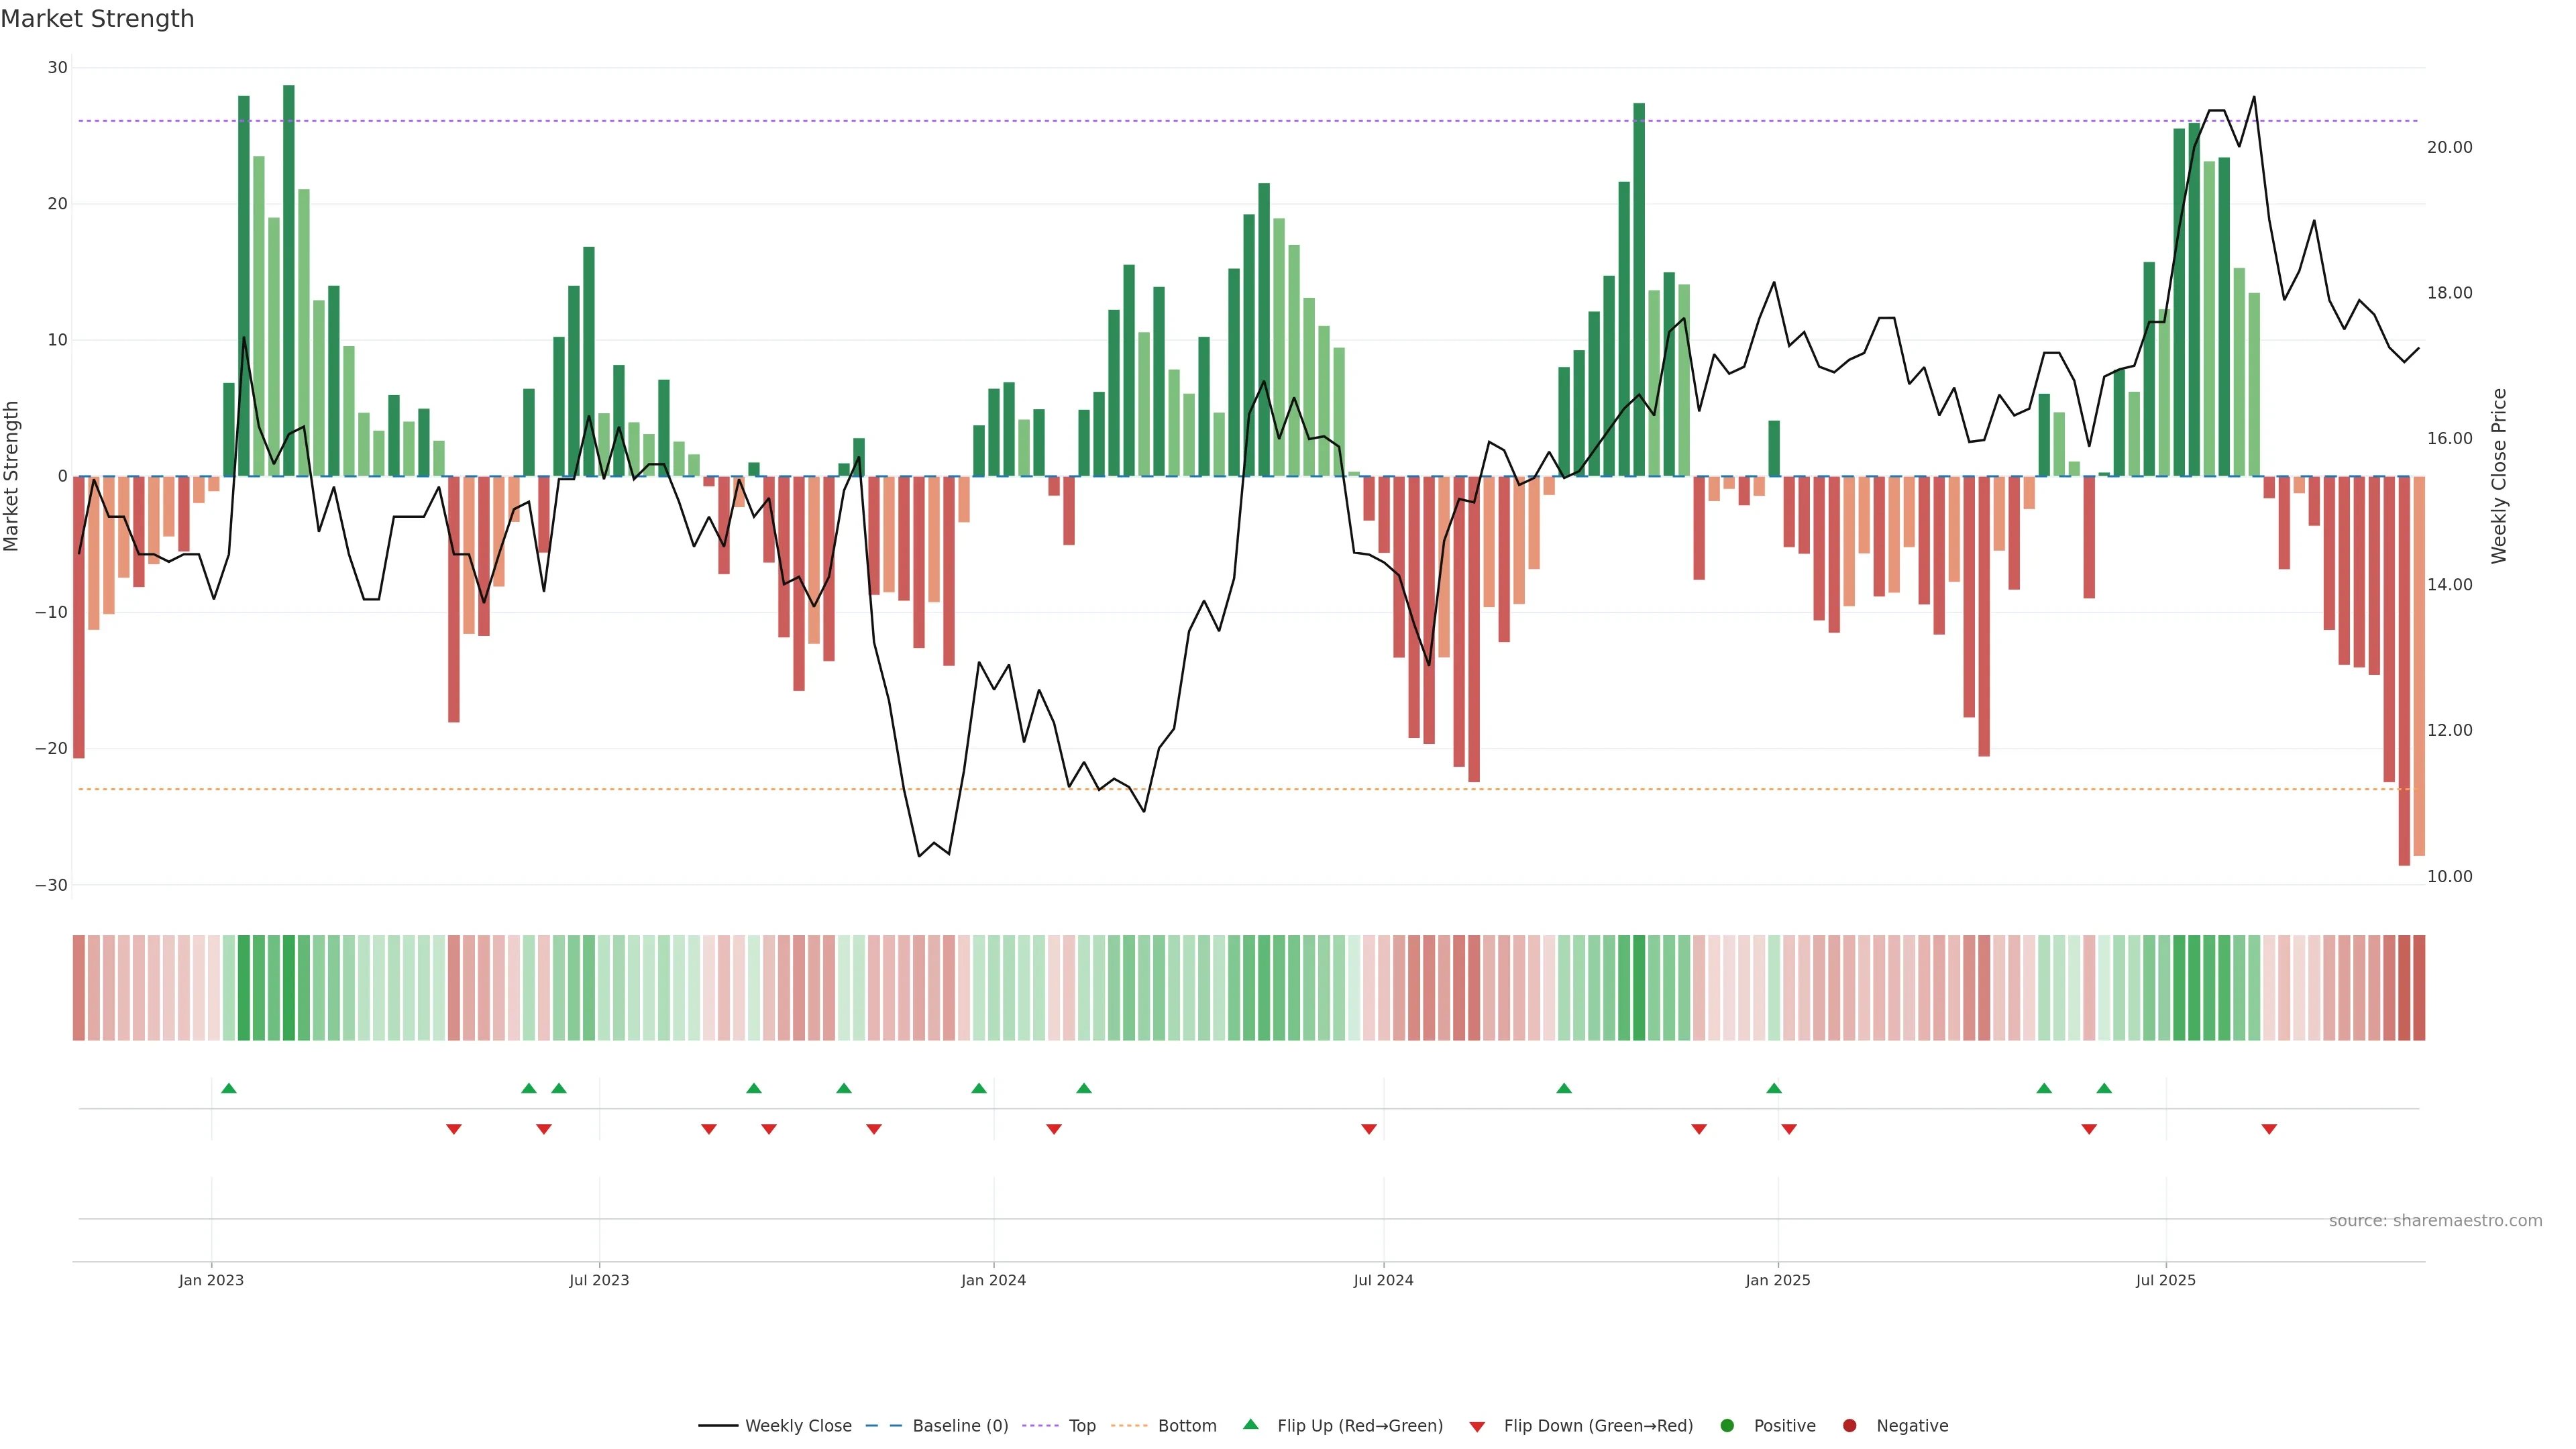Image resolution: width=2576 pixels, height=1449 pixels.
Task: Click the red flip-down marker just before Jul 2024
Action: 1369,1129
